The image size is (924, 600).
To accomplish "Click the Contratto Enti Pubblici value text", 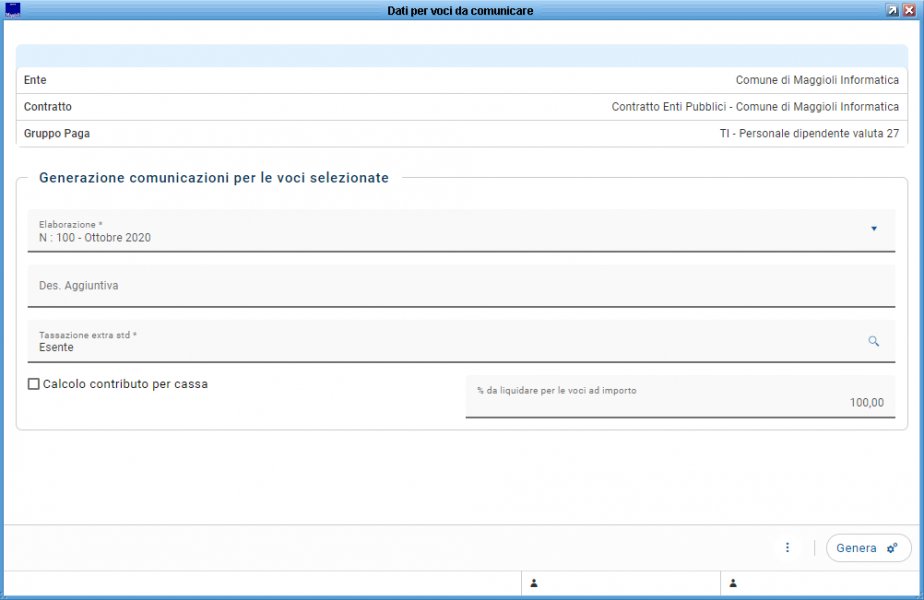I will (x=755, y=107).
